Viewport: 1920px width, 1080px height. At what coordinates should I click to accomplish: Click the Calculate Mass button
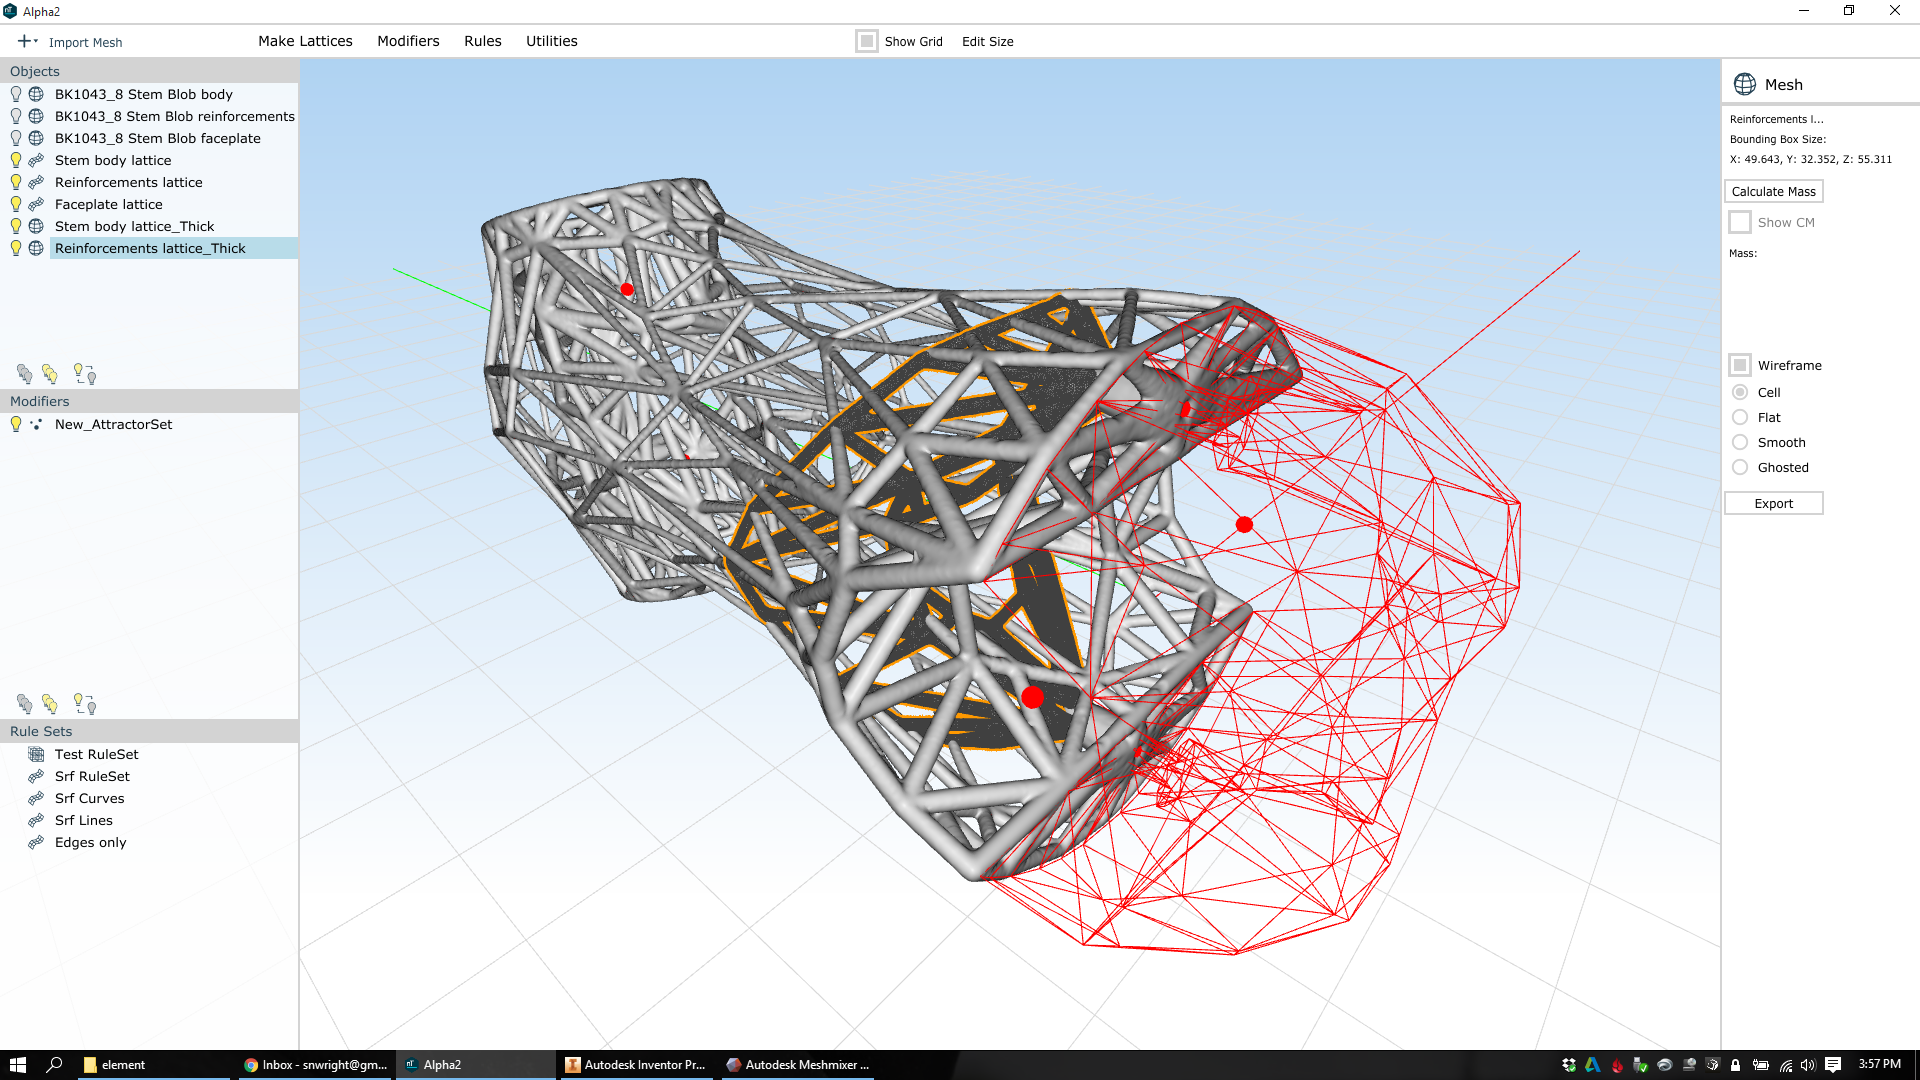pyautogui.click(x=1773, y=191)
